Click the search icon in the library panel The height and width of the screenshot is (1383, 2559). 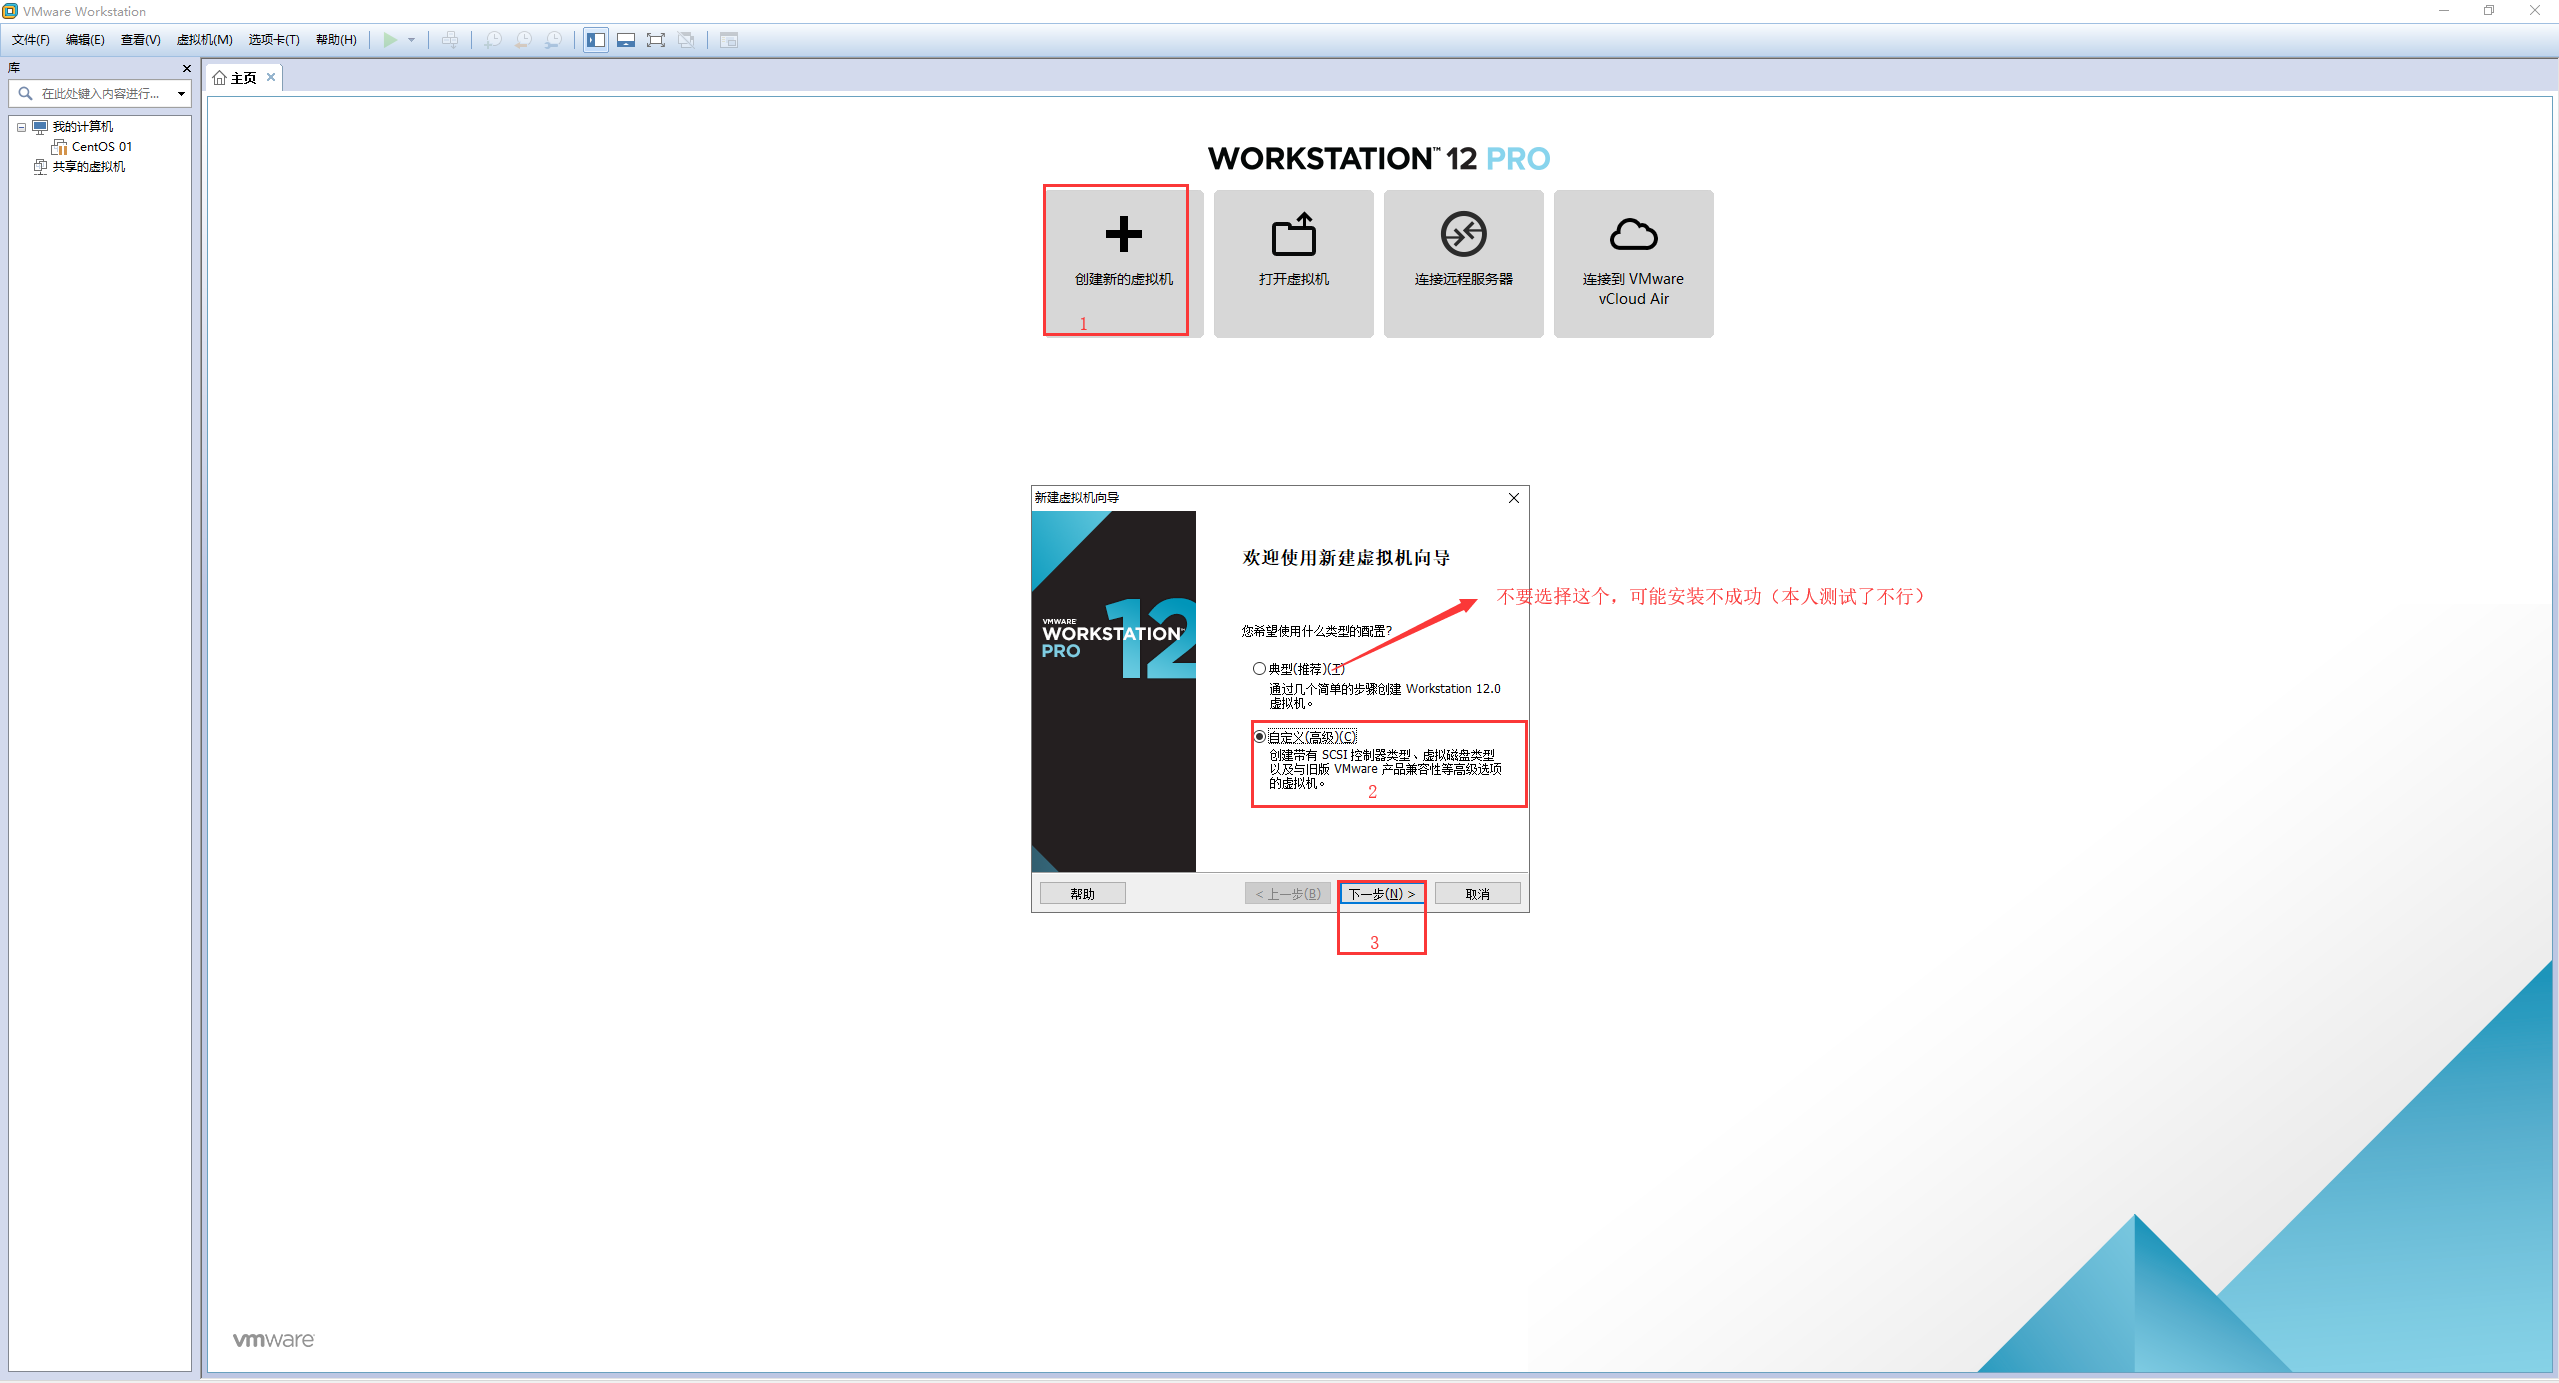[25, 93]
